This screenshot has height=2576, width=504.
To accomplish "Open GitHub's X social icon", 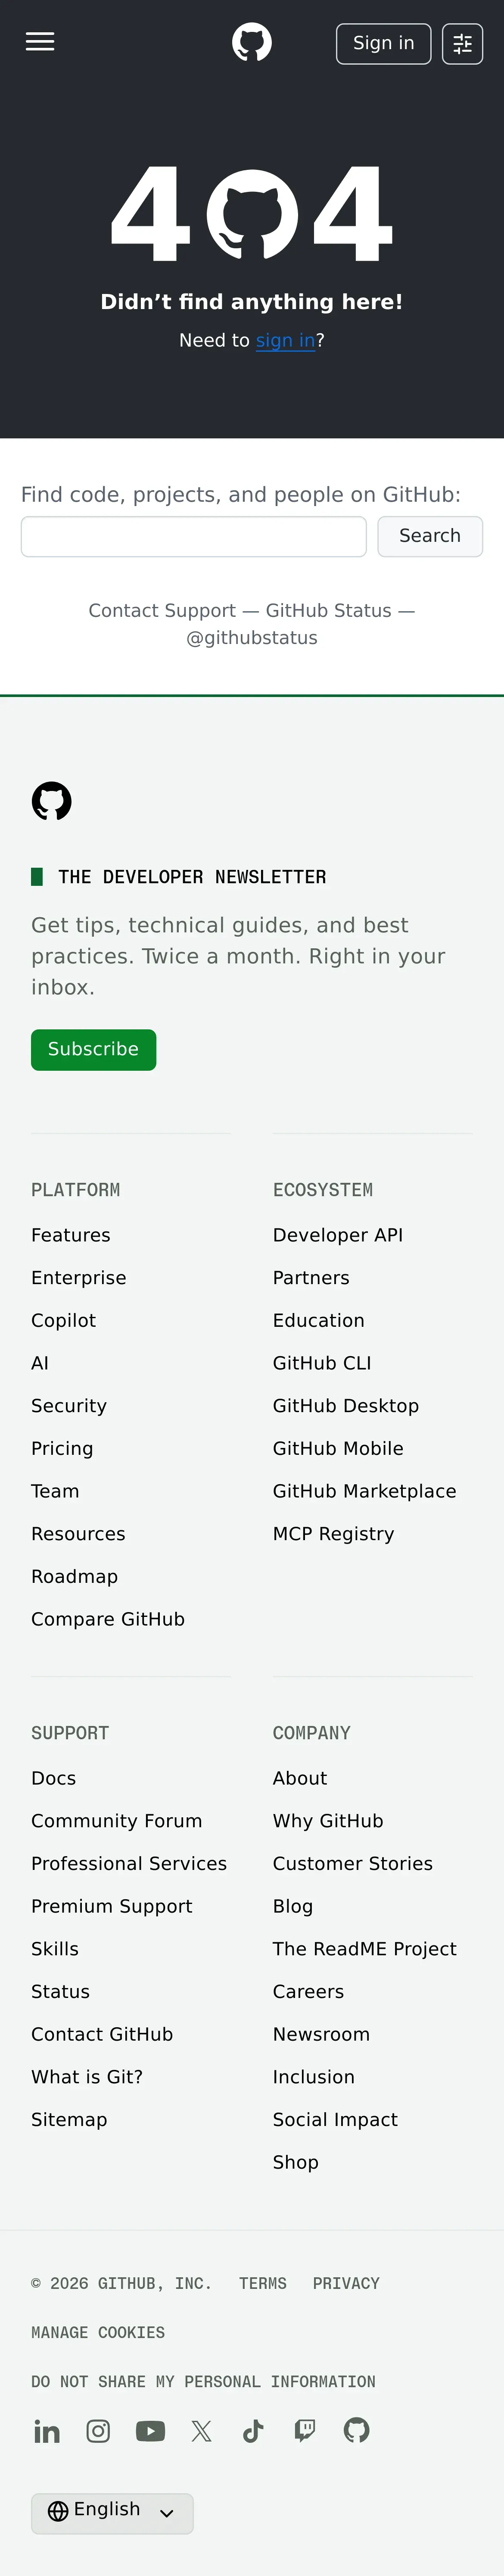I will [202, 2431].
